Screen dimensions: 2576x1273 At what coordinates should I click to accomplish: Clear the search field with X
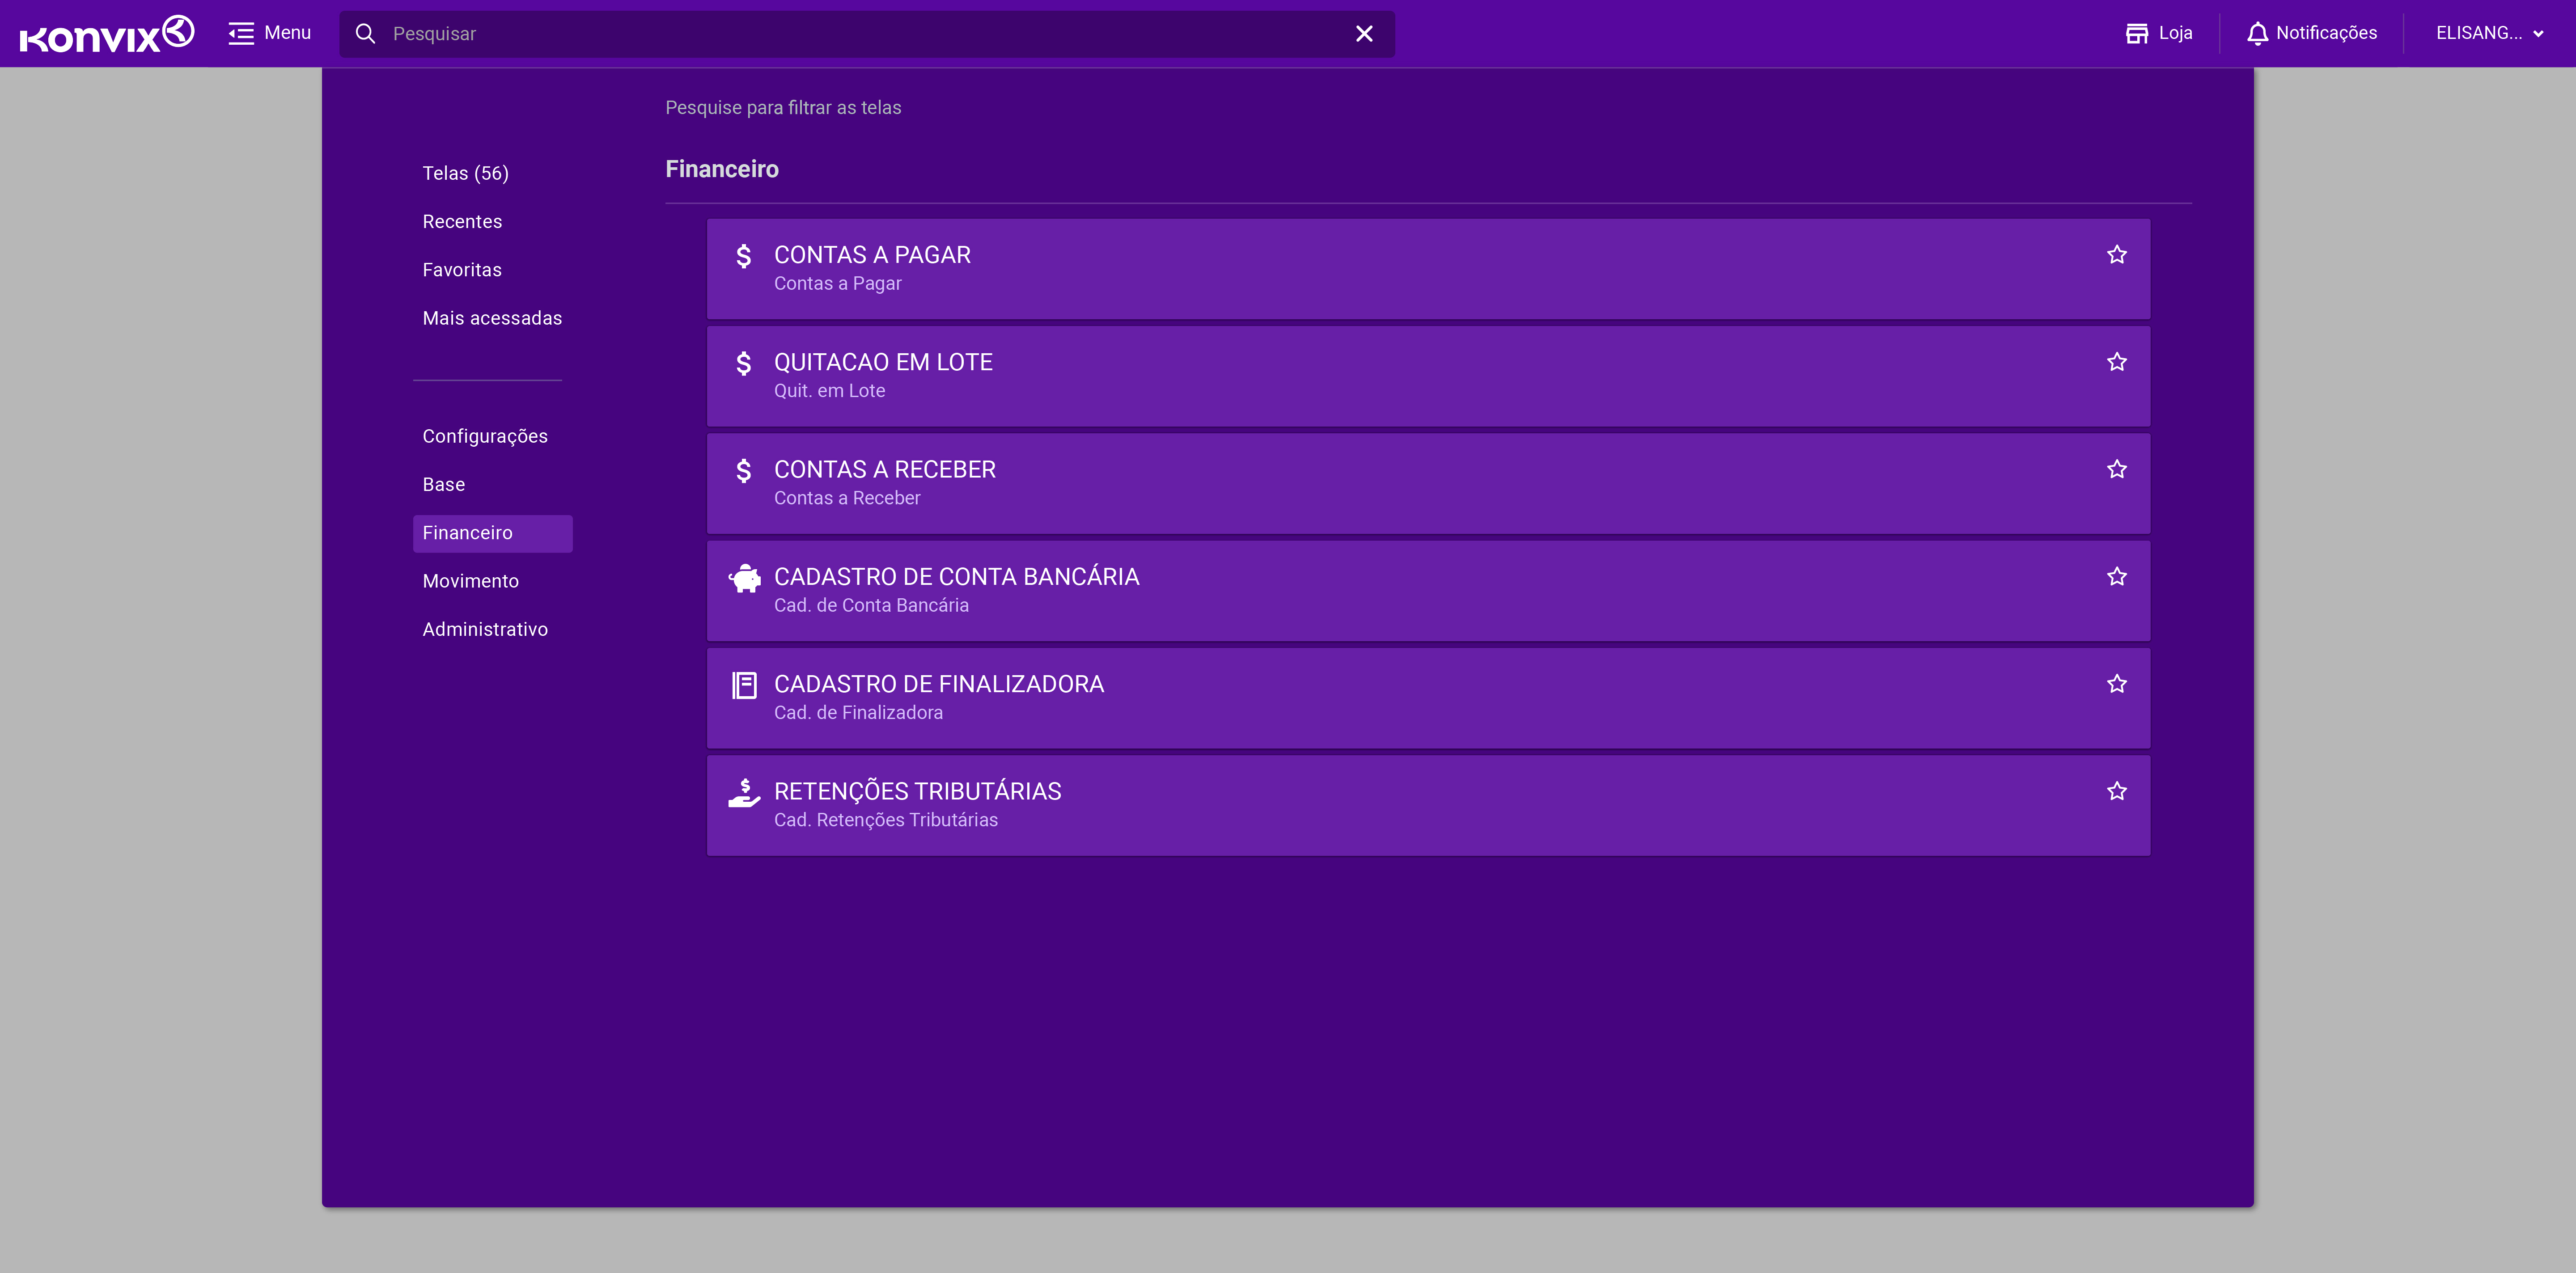click(x=1363, y=34)
